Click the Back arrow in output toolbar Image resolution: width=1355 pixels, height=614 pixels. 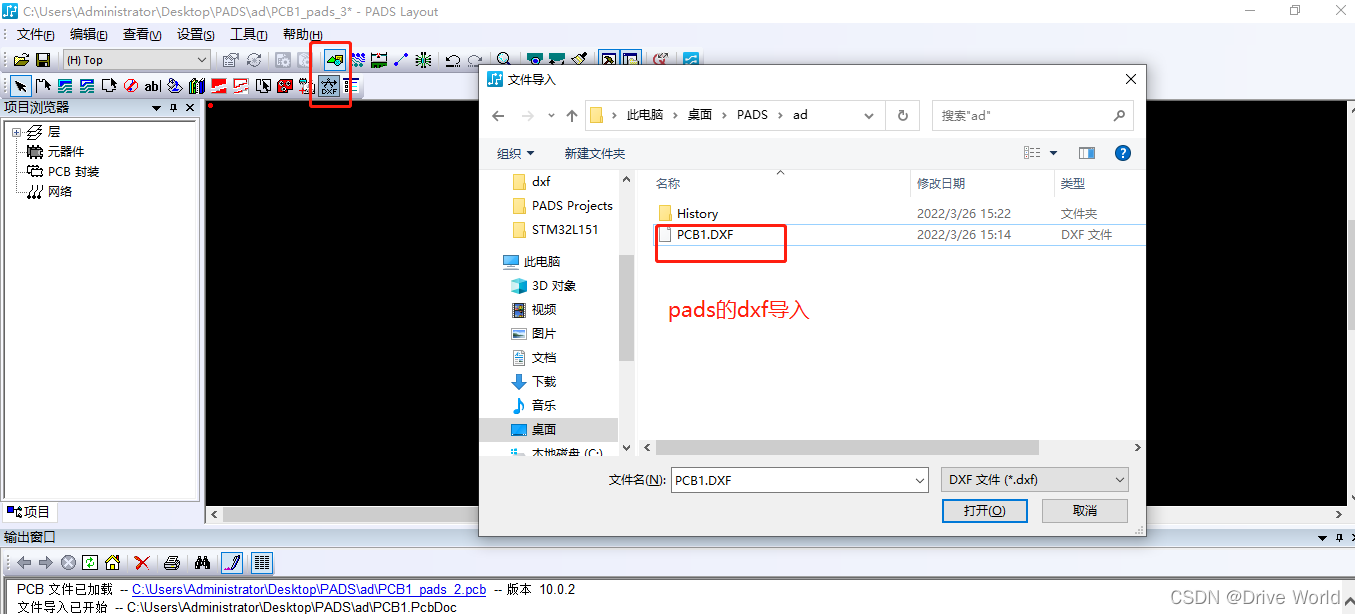(24, 563)
